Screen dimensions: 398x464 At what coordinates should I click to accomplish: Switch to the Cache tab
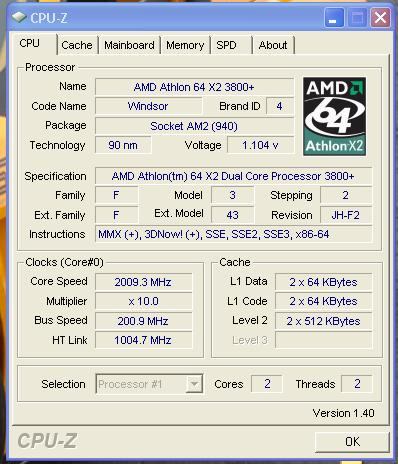(77, 45)
